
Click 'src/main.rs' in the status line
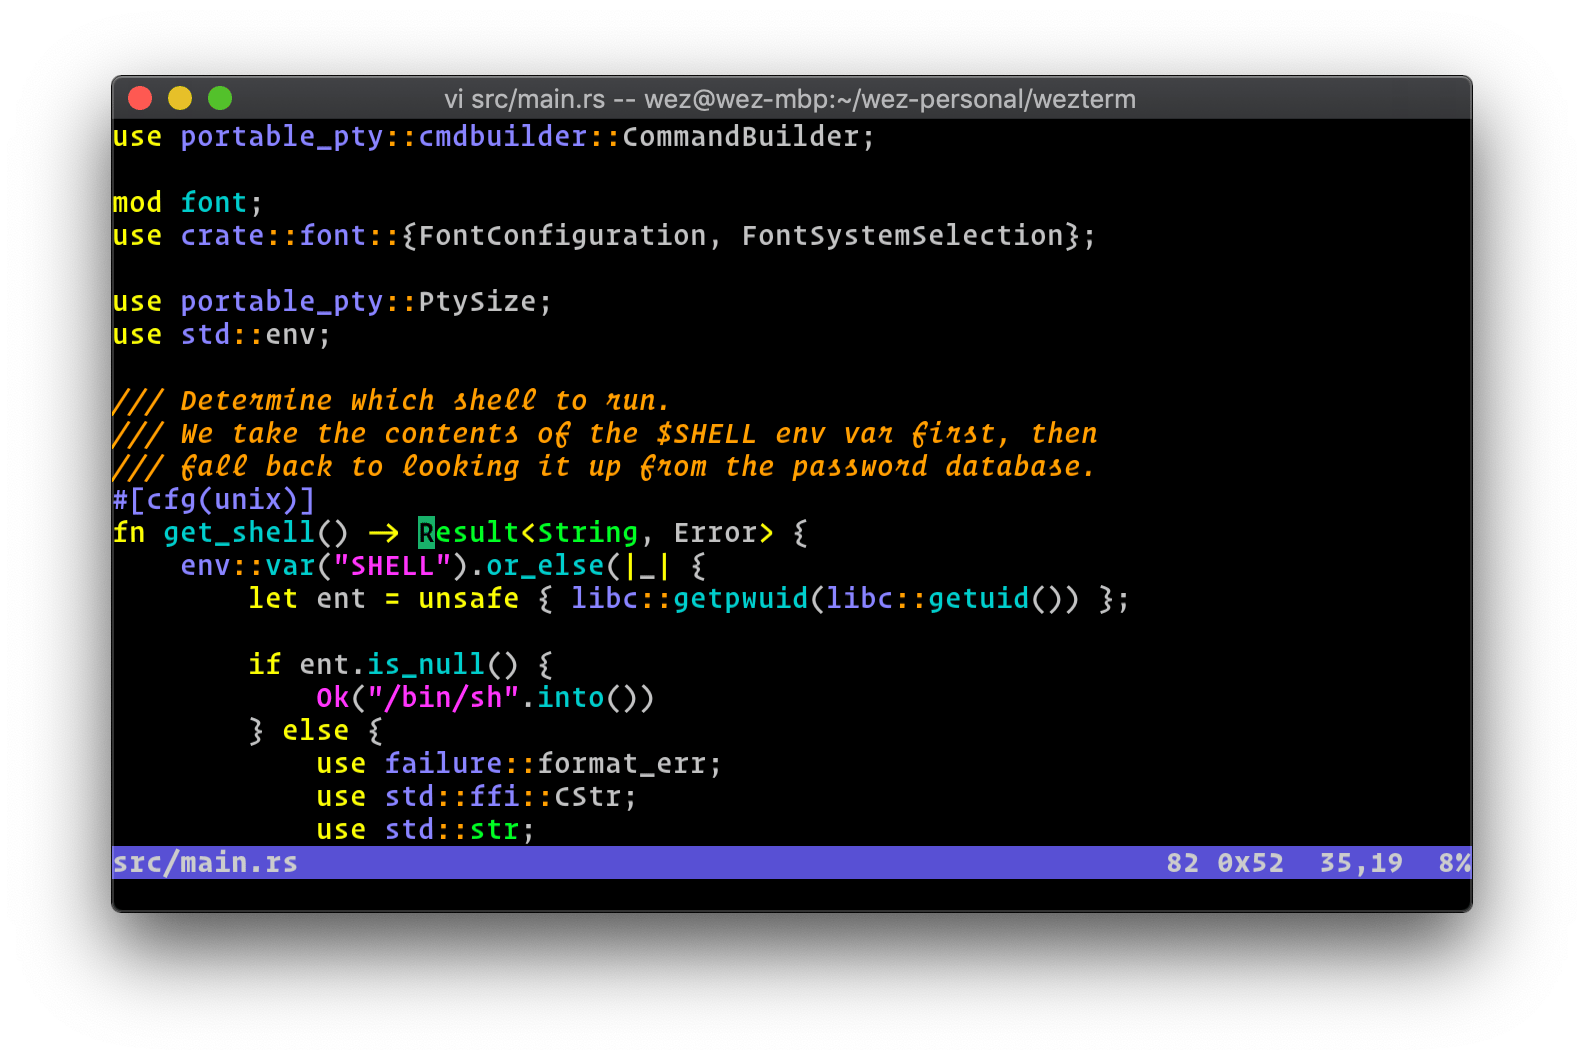[x=205, y=862]
